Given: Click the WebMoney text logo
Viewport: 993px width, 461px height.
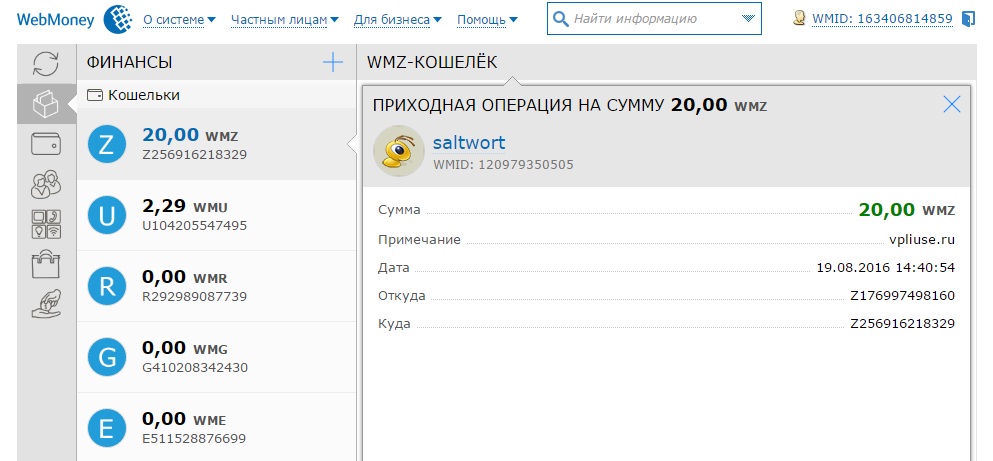Looking at the screenshot, I should pos(55,20).
